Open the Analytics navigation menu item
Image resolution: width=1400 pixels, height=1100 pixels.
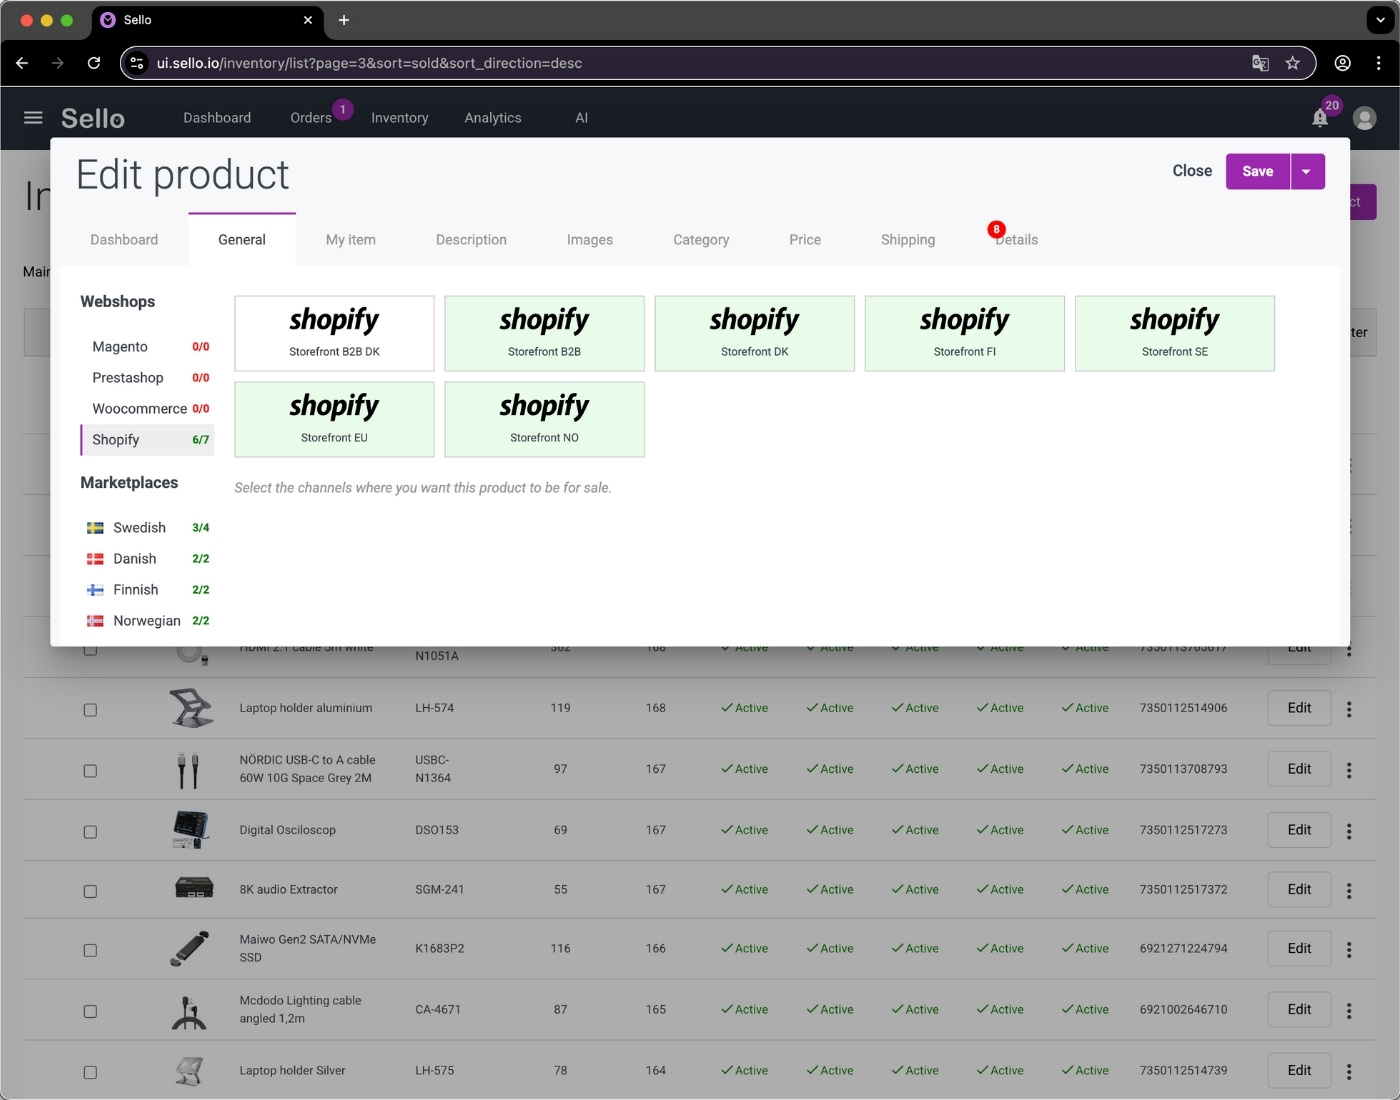[492, 117]
